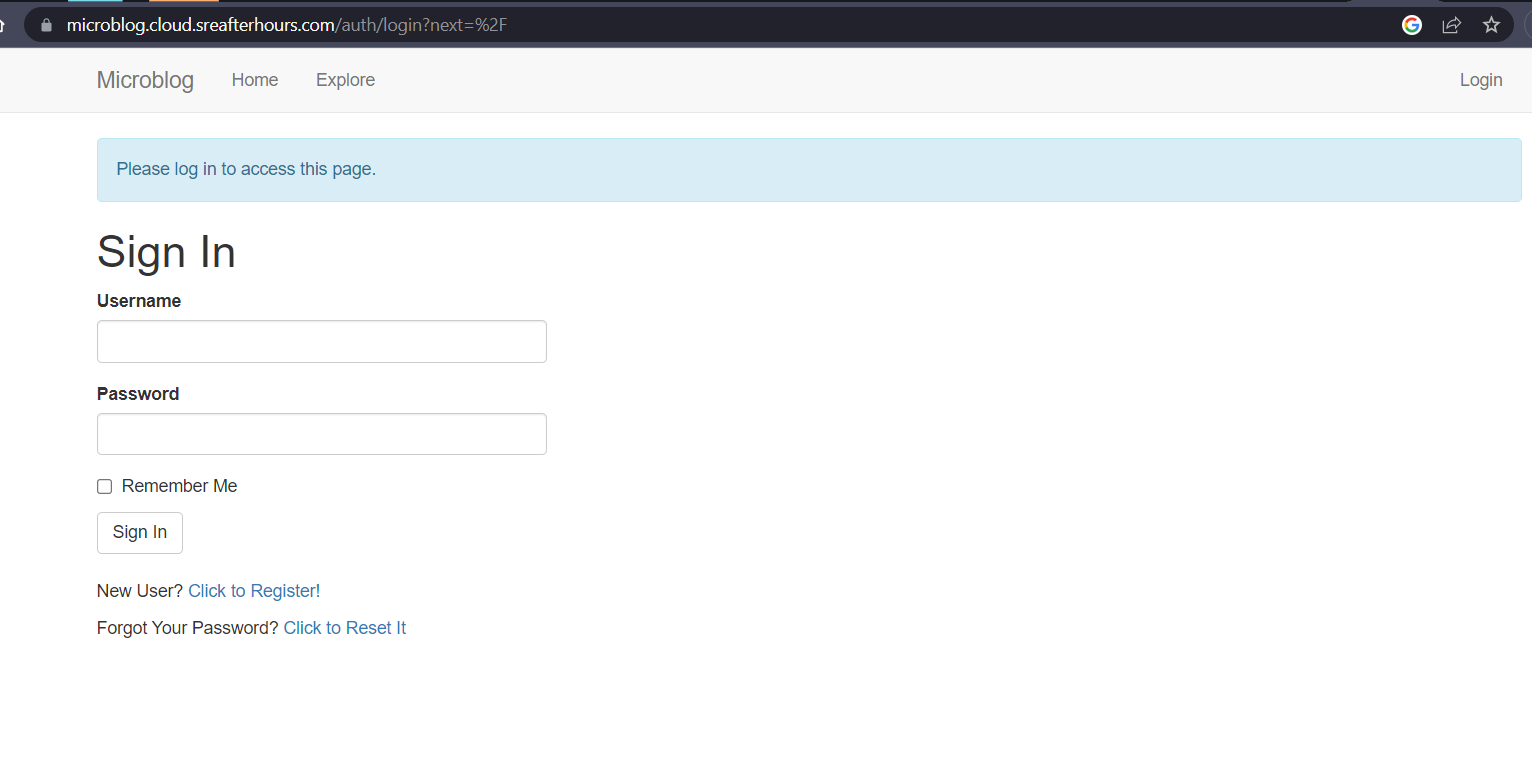The image size is (1532, 757).
Task: Bookmark this page with the star icon
Action: pyautogui.click(x=1491, y=25)
